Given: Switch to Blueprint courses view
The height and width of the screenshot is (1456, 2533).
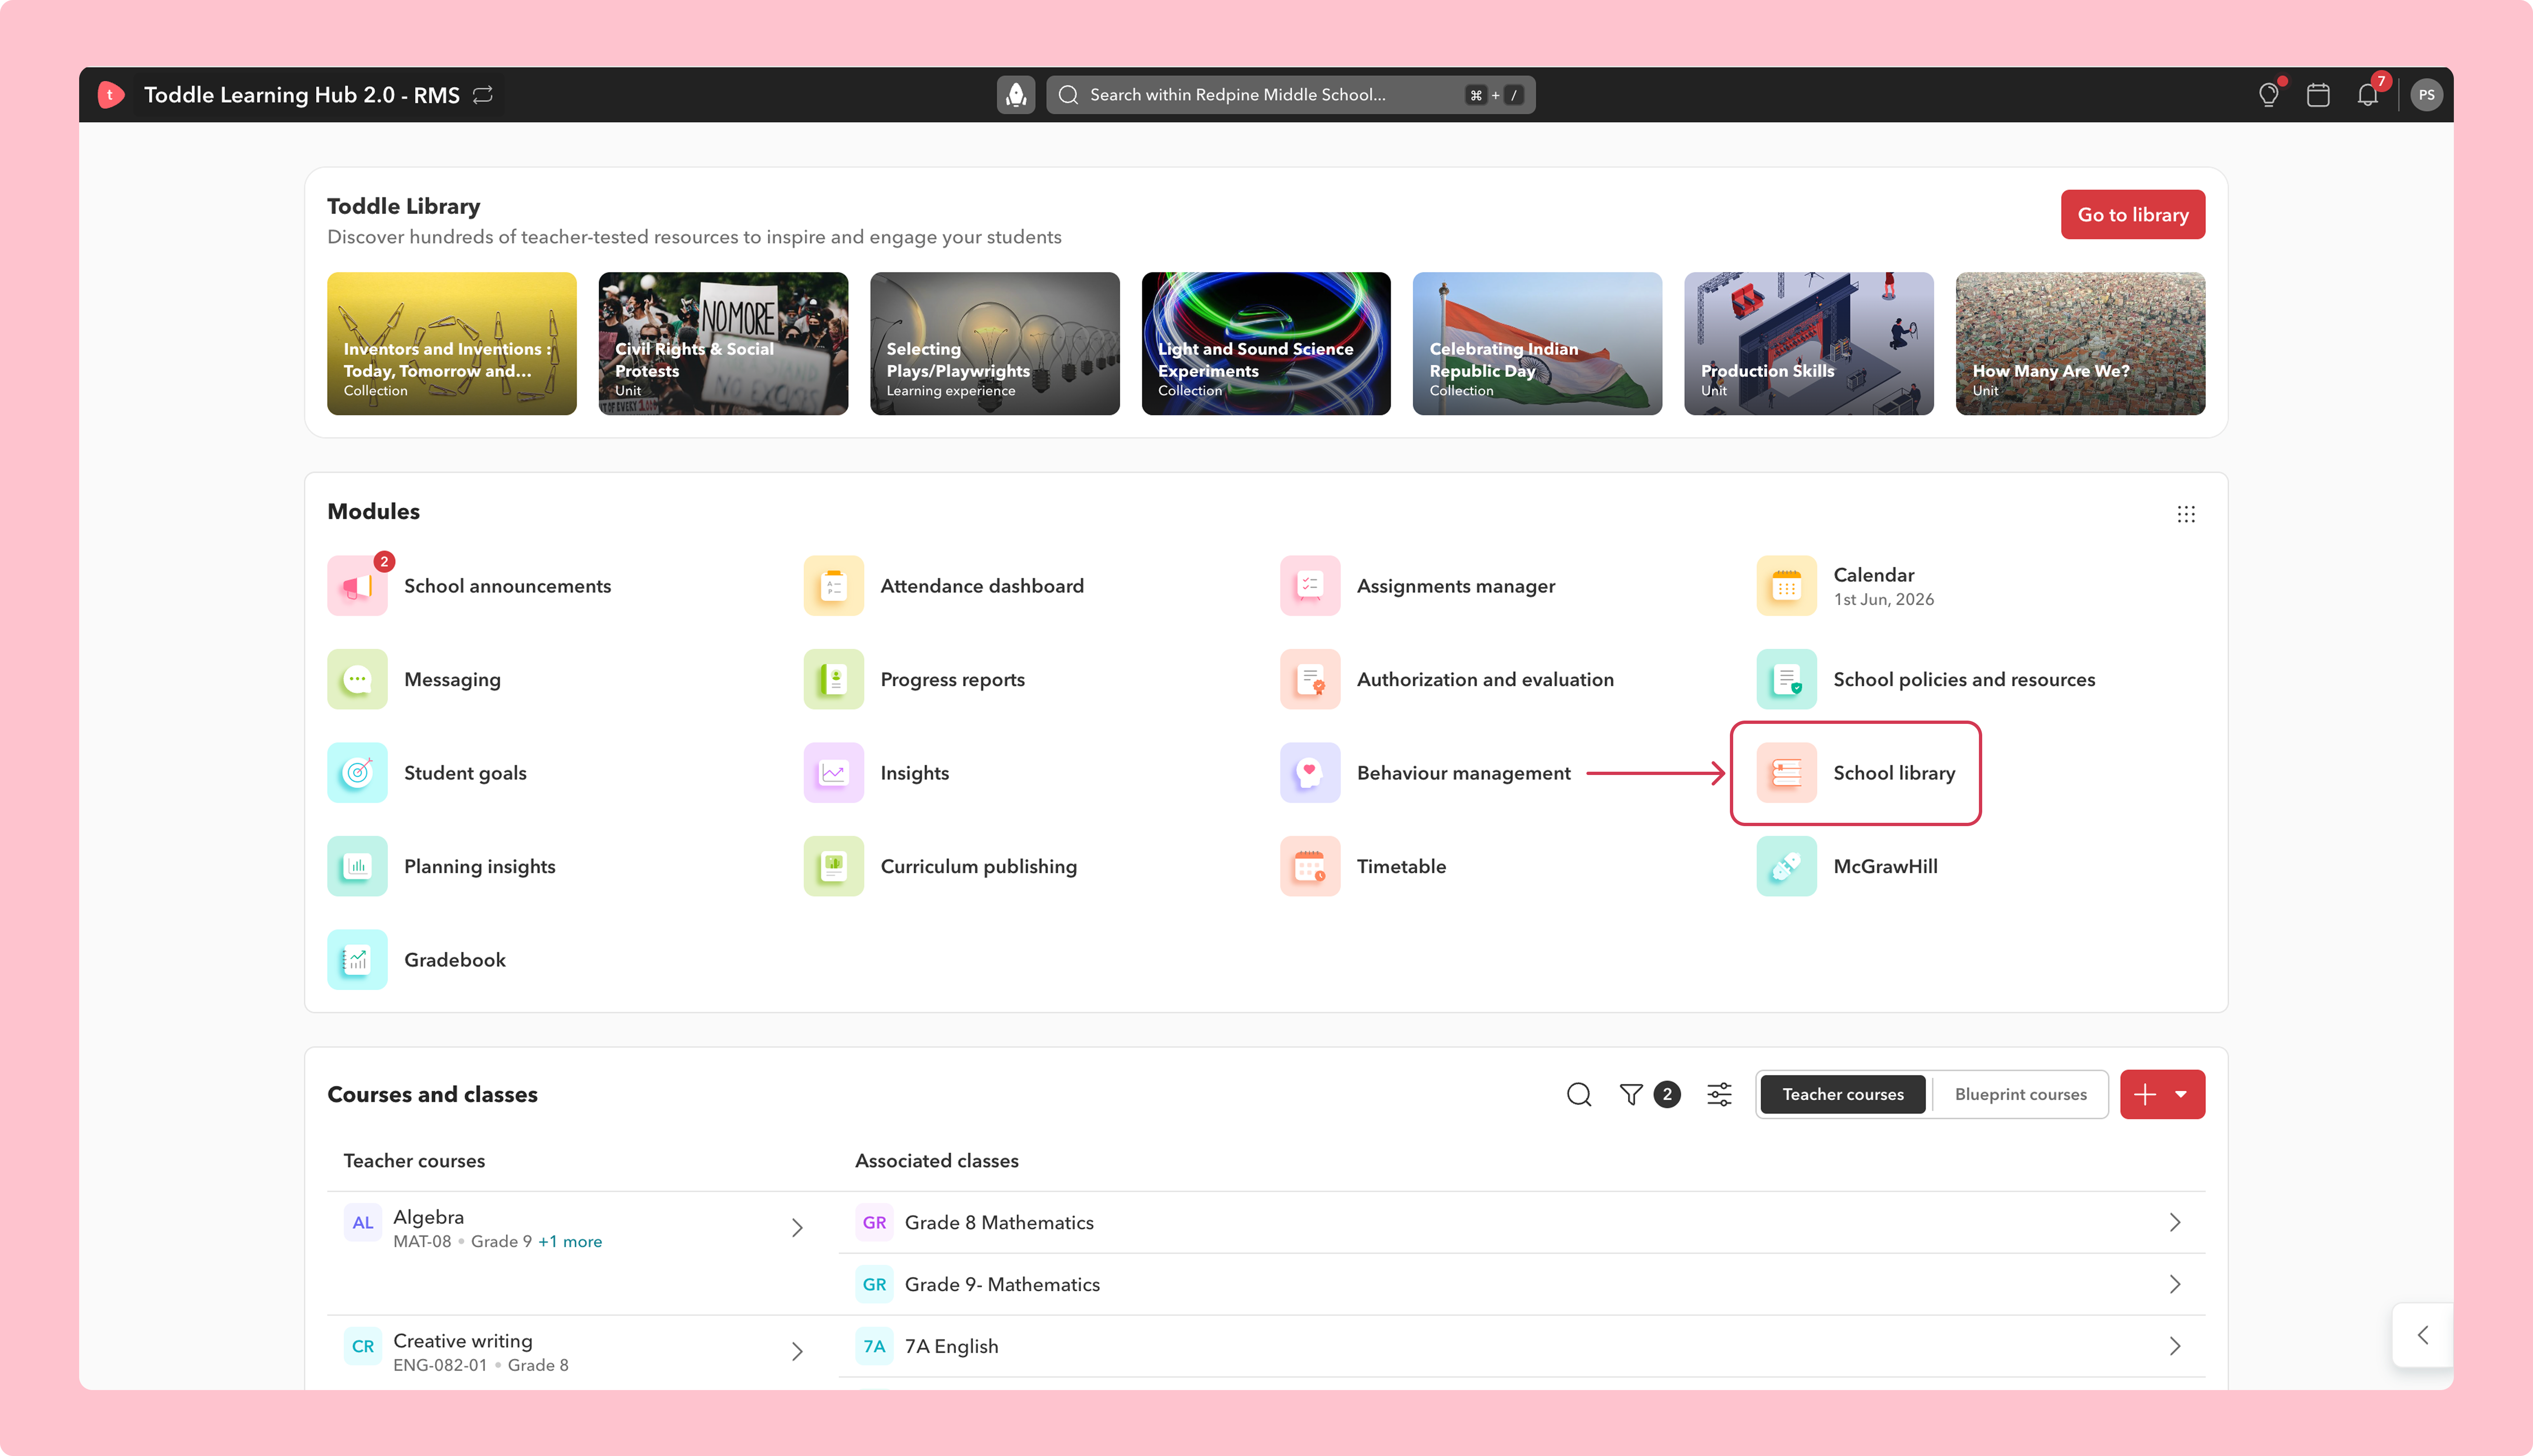Looking at the screenshot, I should point(2020,1095).
